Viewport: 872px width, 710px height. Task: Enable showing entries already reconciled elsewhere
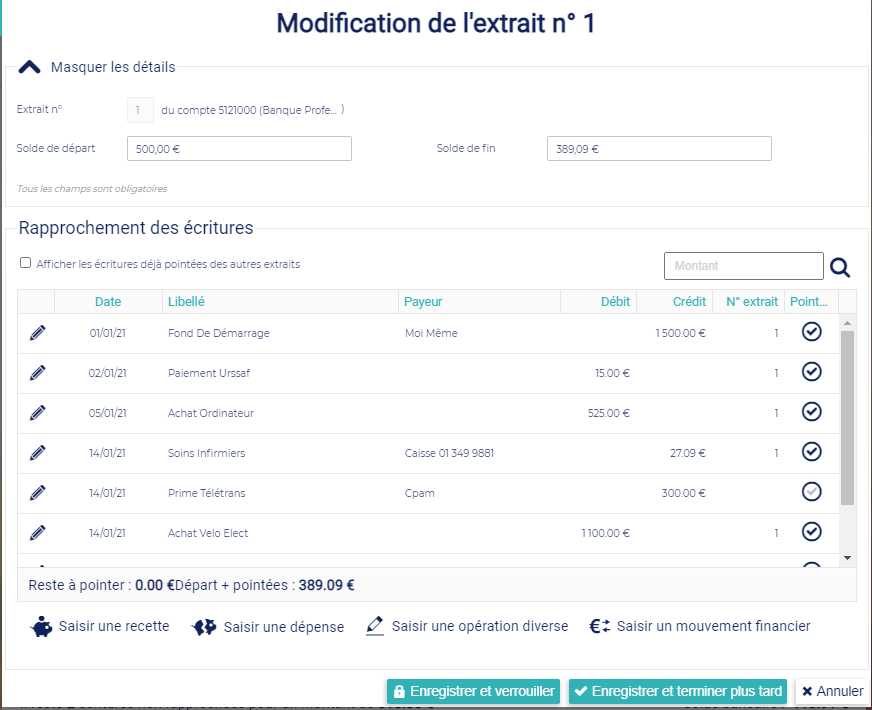pos(25,264)
